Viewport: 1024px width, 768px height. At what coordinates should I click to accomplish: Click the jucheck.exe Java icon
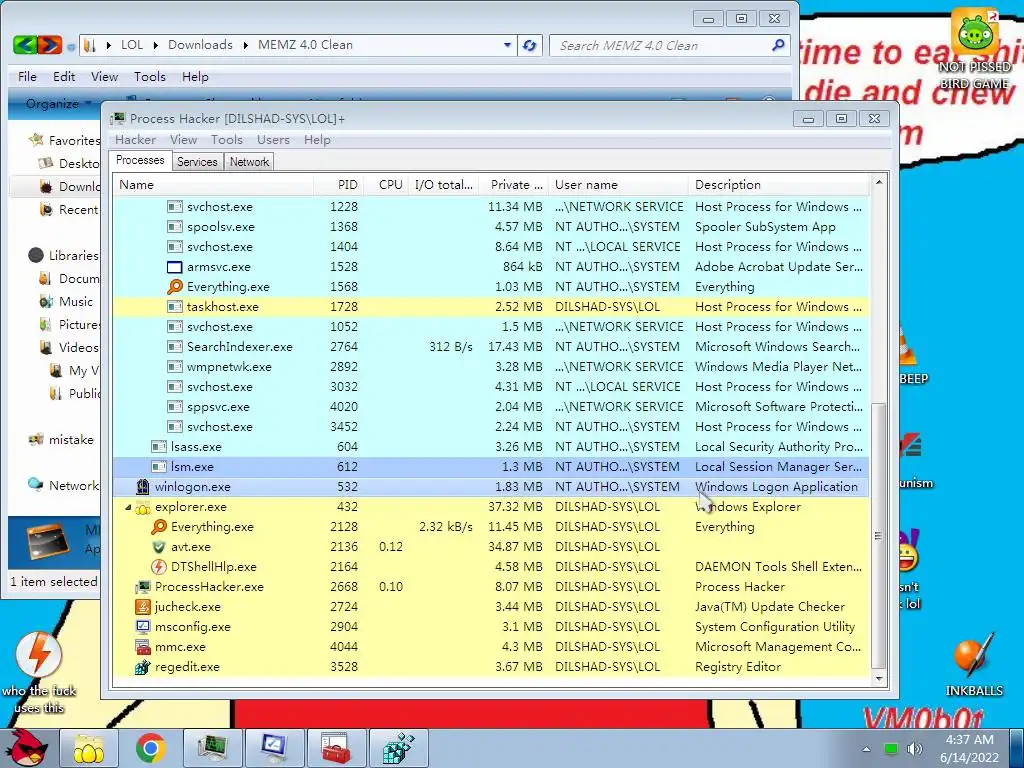click(142, 607)
